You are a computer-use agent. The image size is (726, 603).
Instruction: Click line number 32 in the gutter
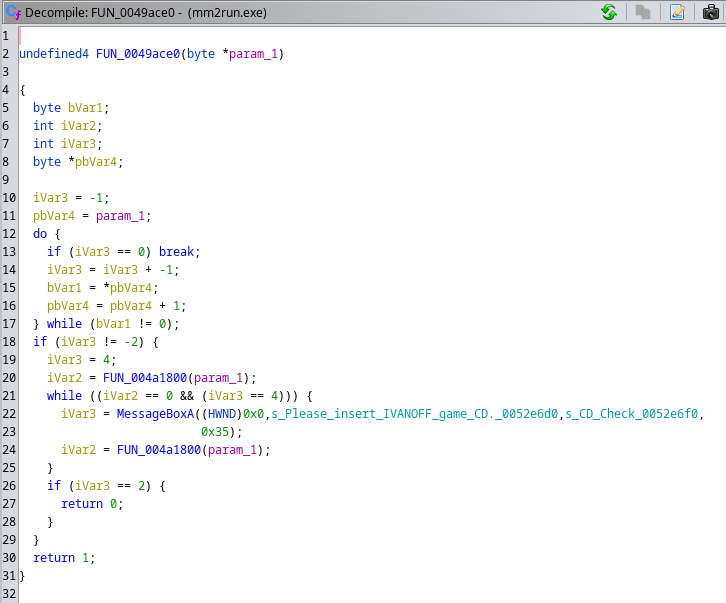tap(9, 594)
